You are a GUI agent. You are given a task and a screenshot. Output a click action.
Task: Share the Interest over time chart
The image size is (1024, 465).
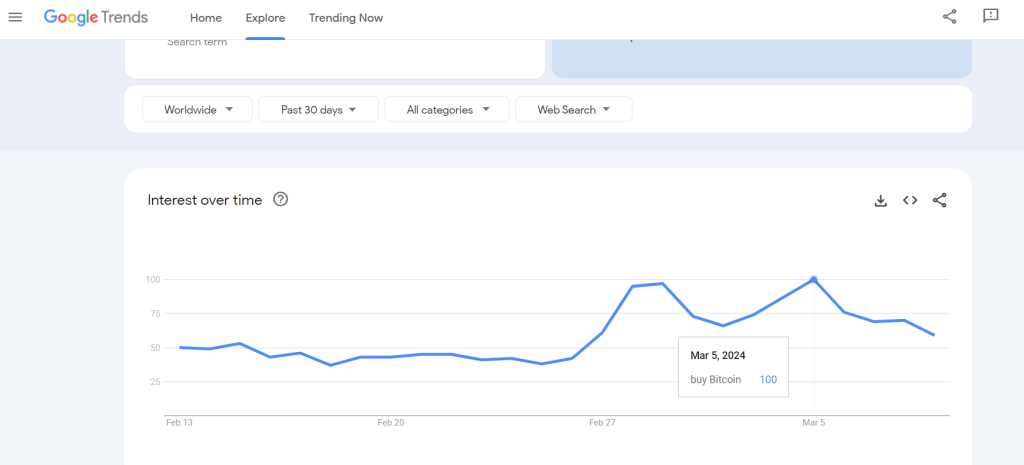940,200
